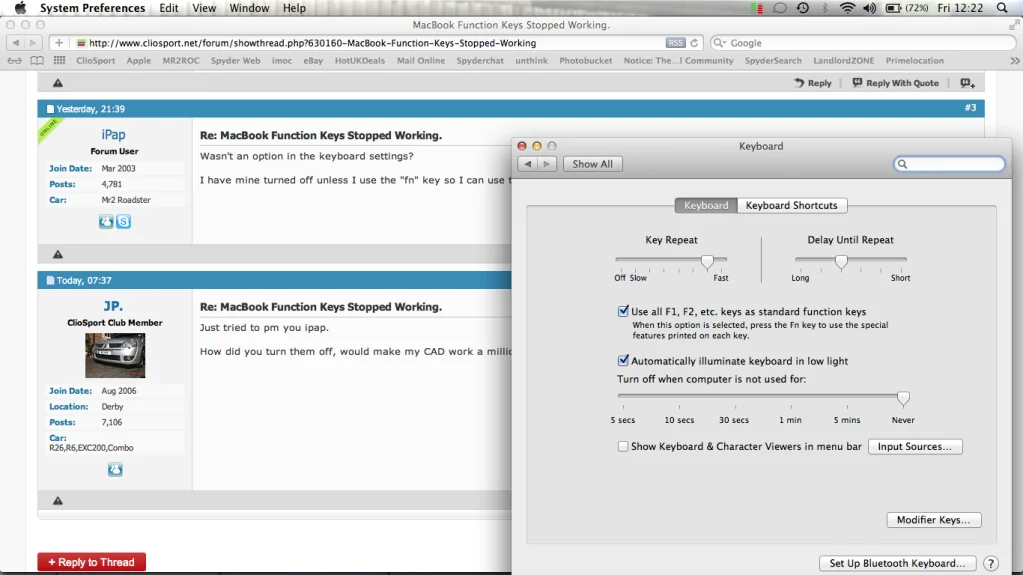Image resolution: width=1023 pixels, height=575 pixels.
Task: Open the Google search engine dropdown
Action: click(x=720, y=42)
